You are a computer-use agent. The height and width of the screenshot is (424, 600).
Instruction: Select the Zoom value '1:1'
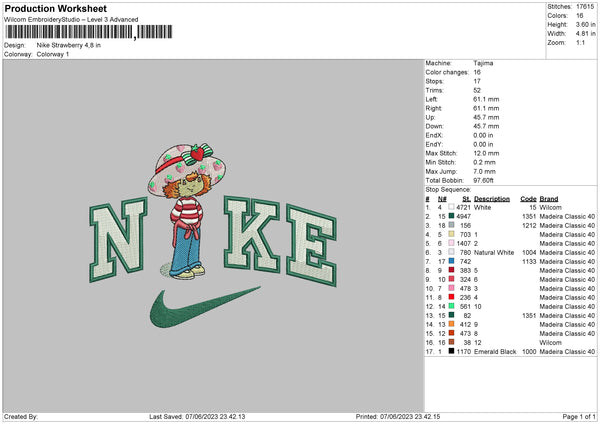tap(580, 42)
